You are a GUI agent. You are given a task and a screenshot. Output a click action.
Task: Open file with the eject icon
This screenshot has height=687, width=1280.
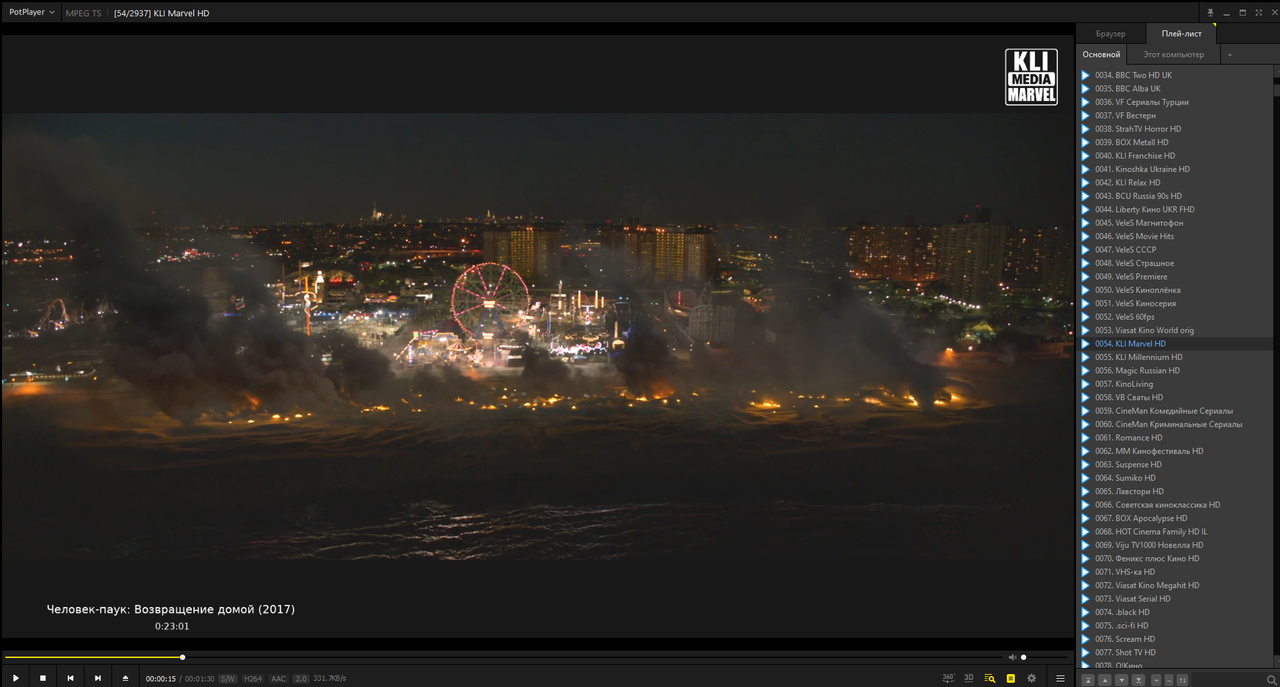click(x=125, y=678)
